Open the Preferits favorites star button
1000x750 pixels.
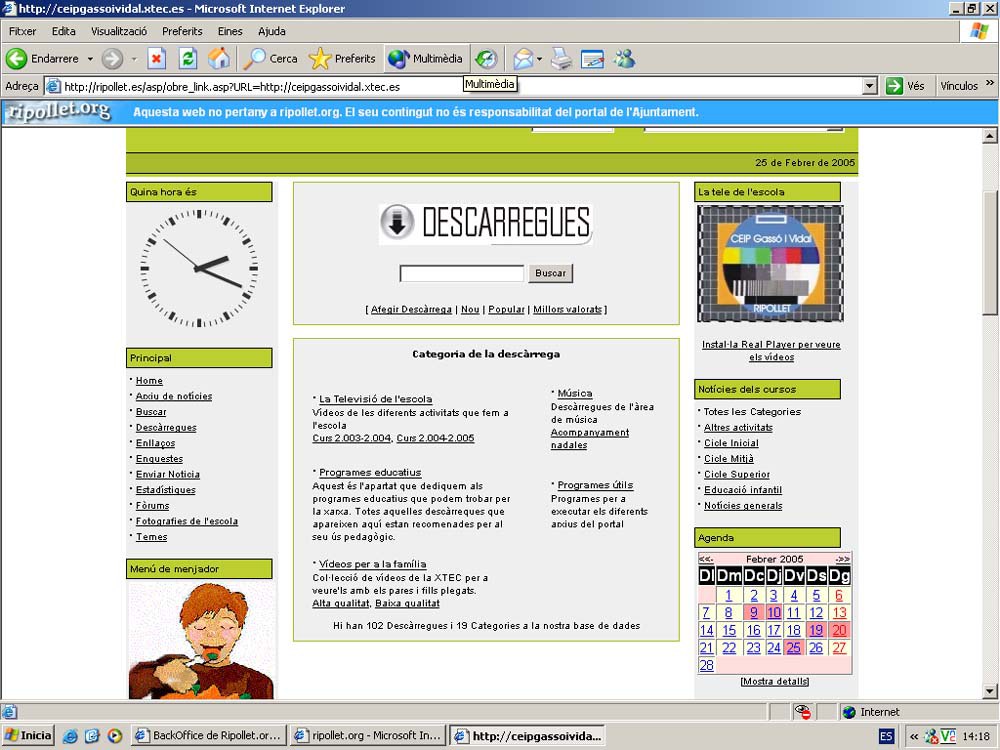[x=342, y=59]
